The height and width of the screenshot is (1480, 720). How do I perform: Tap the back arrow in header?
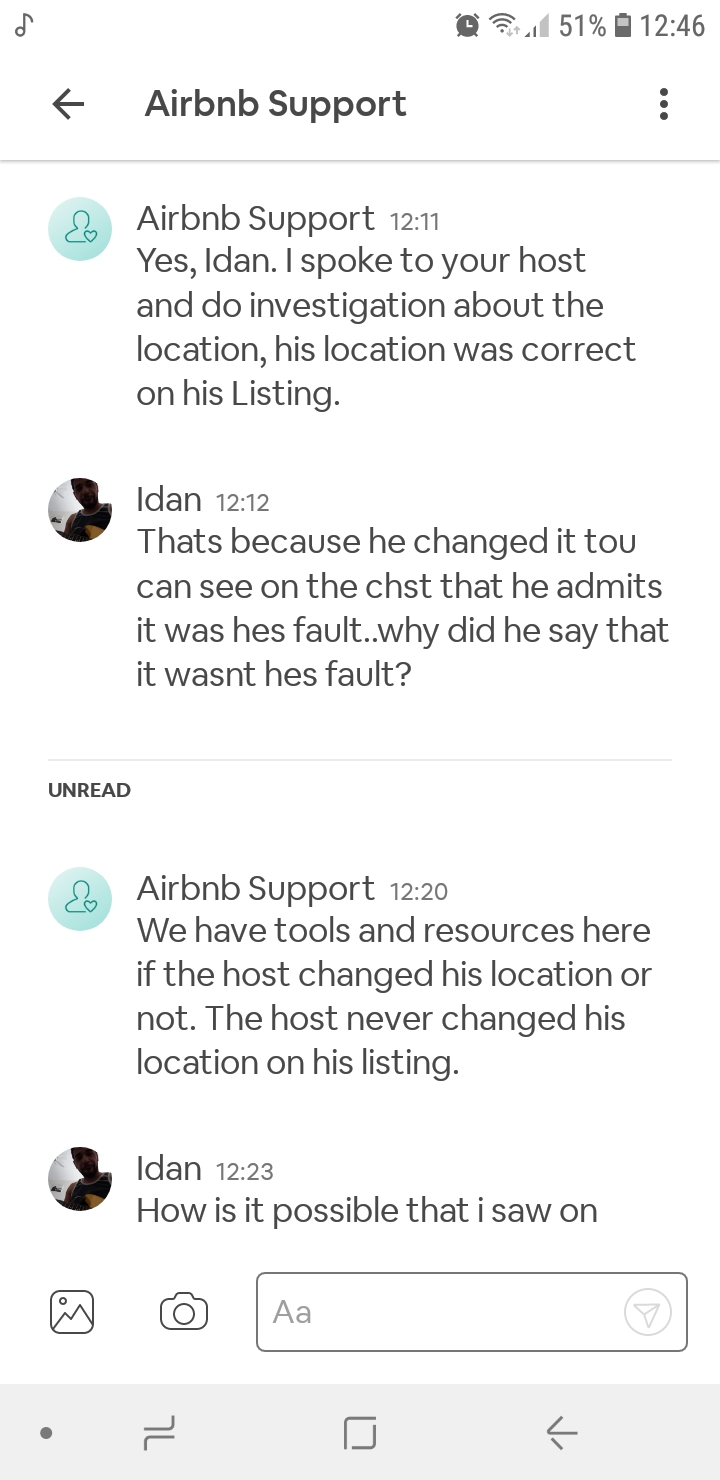[x=68, y=104]
